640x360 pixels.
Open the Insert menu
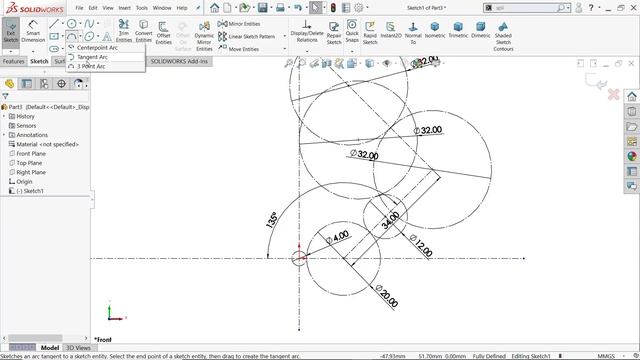(124, 8)
